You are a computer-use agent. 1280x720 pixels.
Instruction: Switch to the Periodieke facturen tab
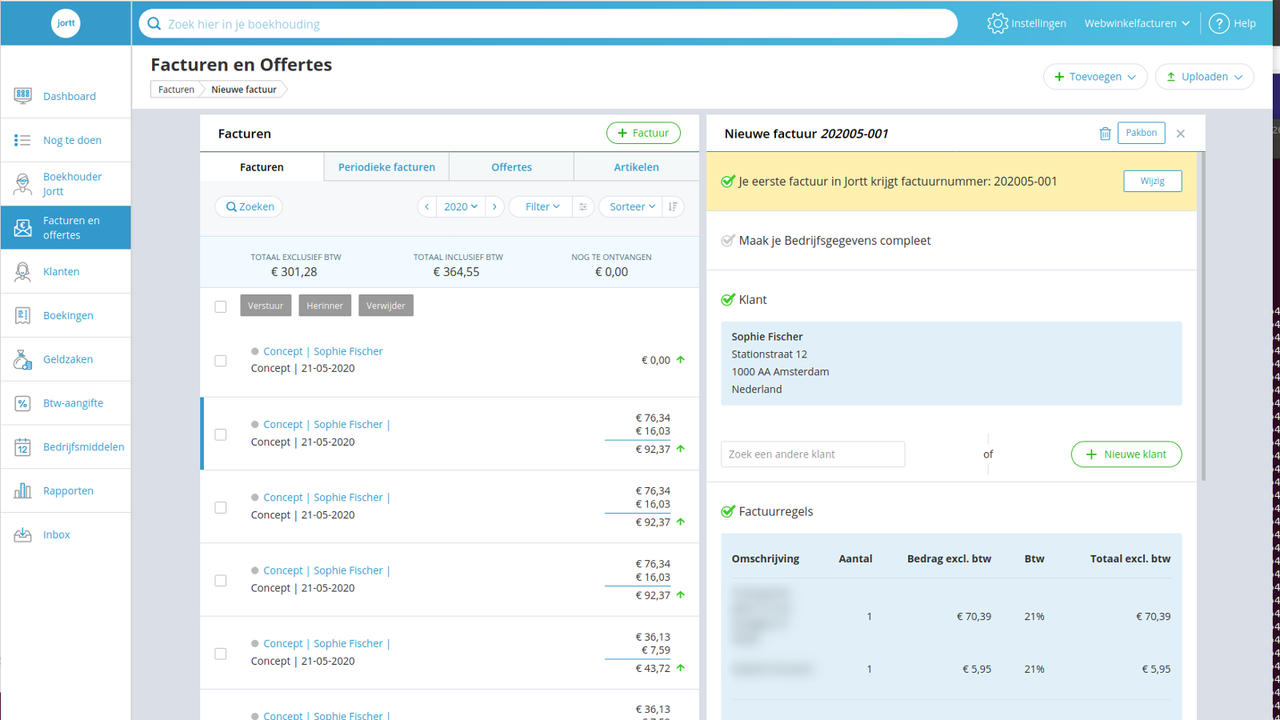pyautogui.click(x=386, y=166)
